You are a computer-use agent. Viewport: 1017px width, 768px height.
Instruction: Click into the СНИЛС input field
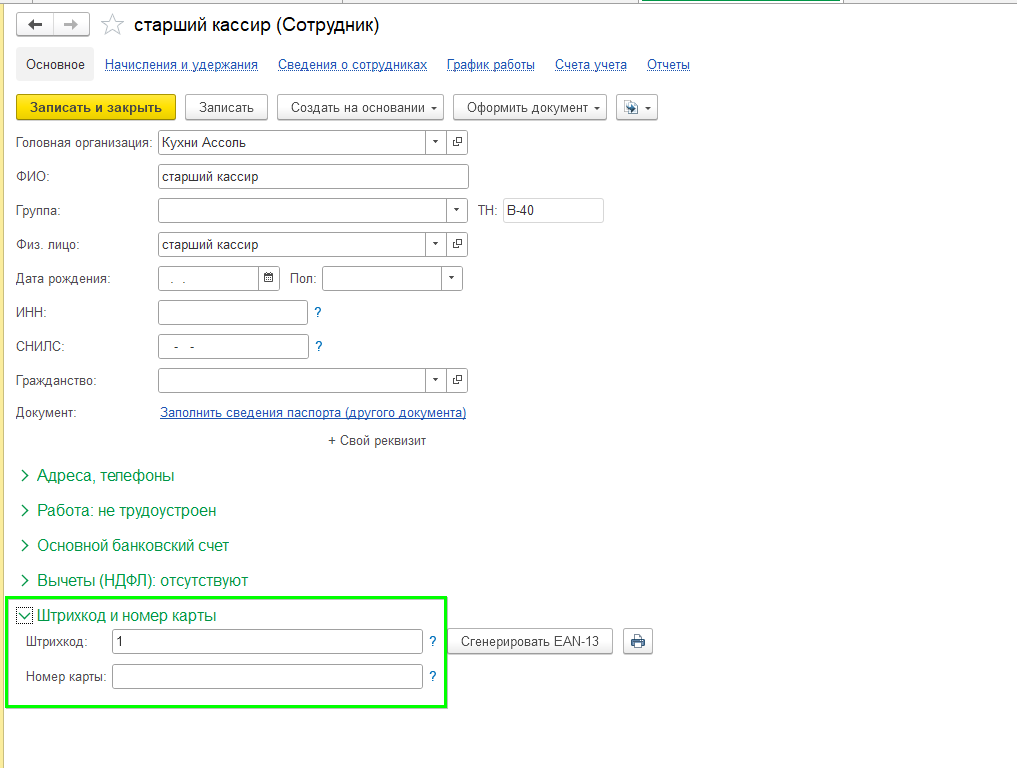point(233,347)
